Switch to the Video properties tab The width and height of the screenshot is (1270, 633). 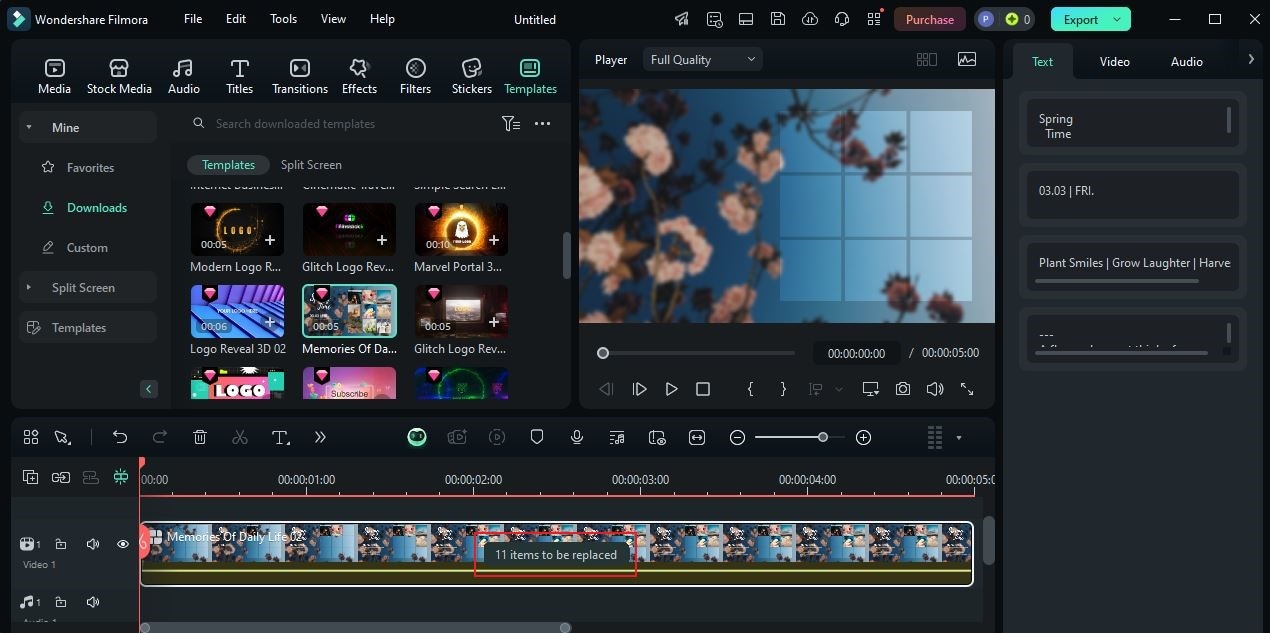[x=1114, y=62]
